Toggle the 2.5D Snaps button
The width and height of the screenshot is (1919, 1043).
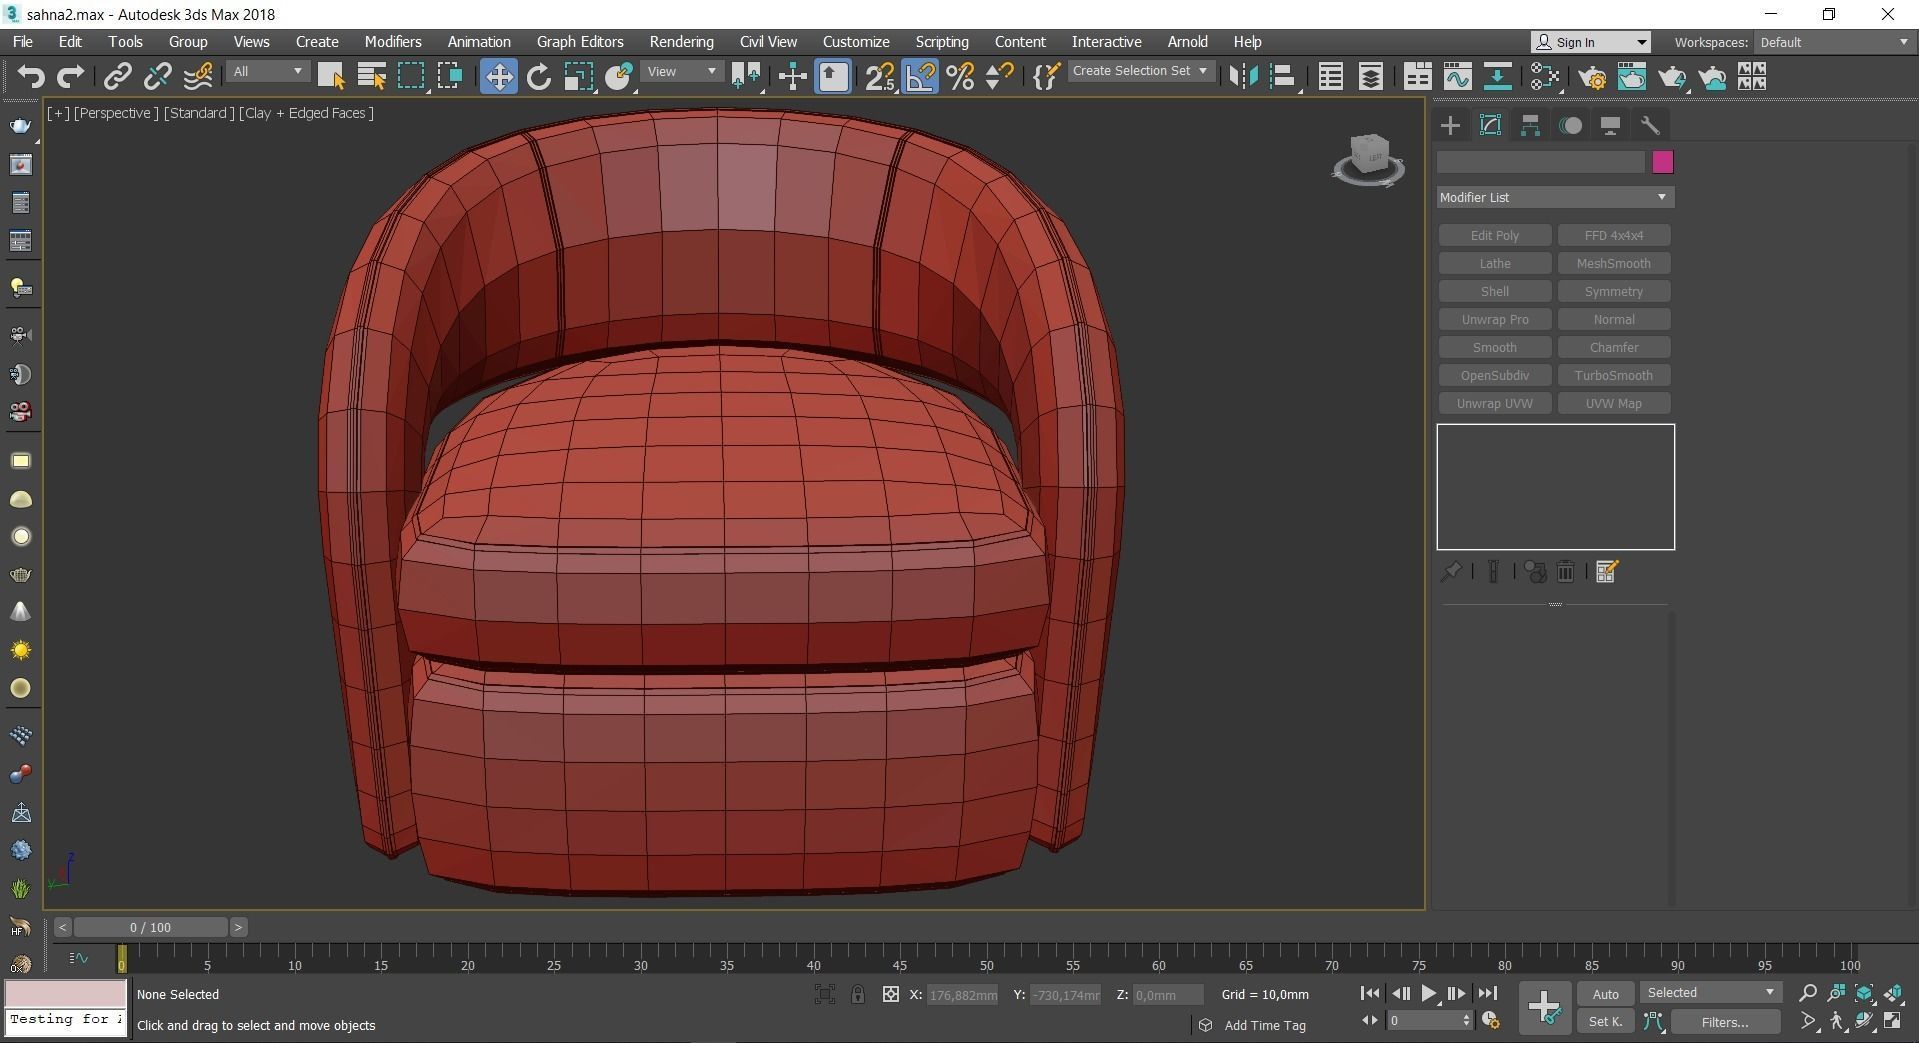click(880, 76)
